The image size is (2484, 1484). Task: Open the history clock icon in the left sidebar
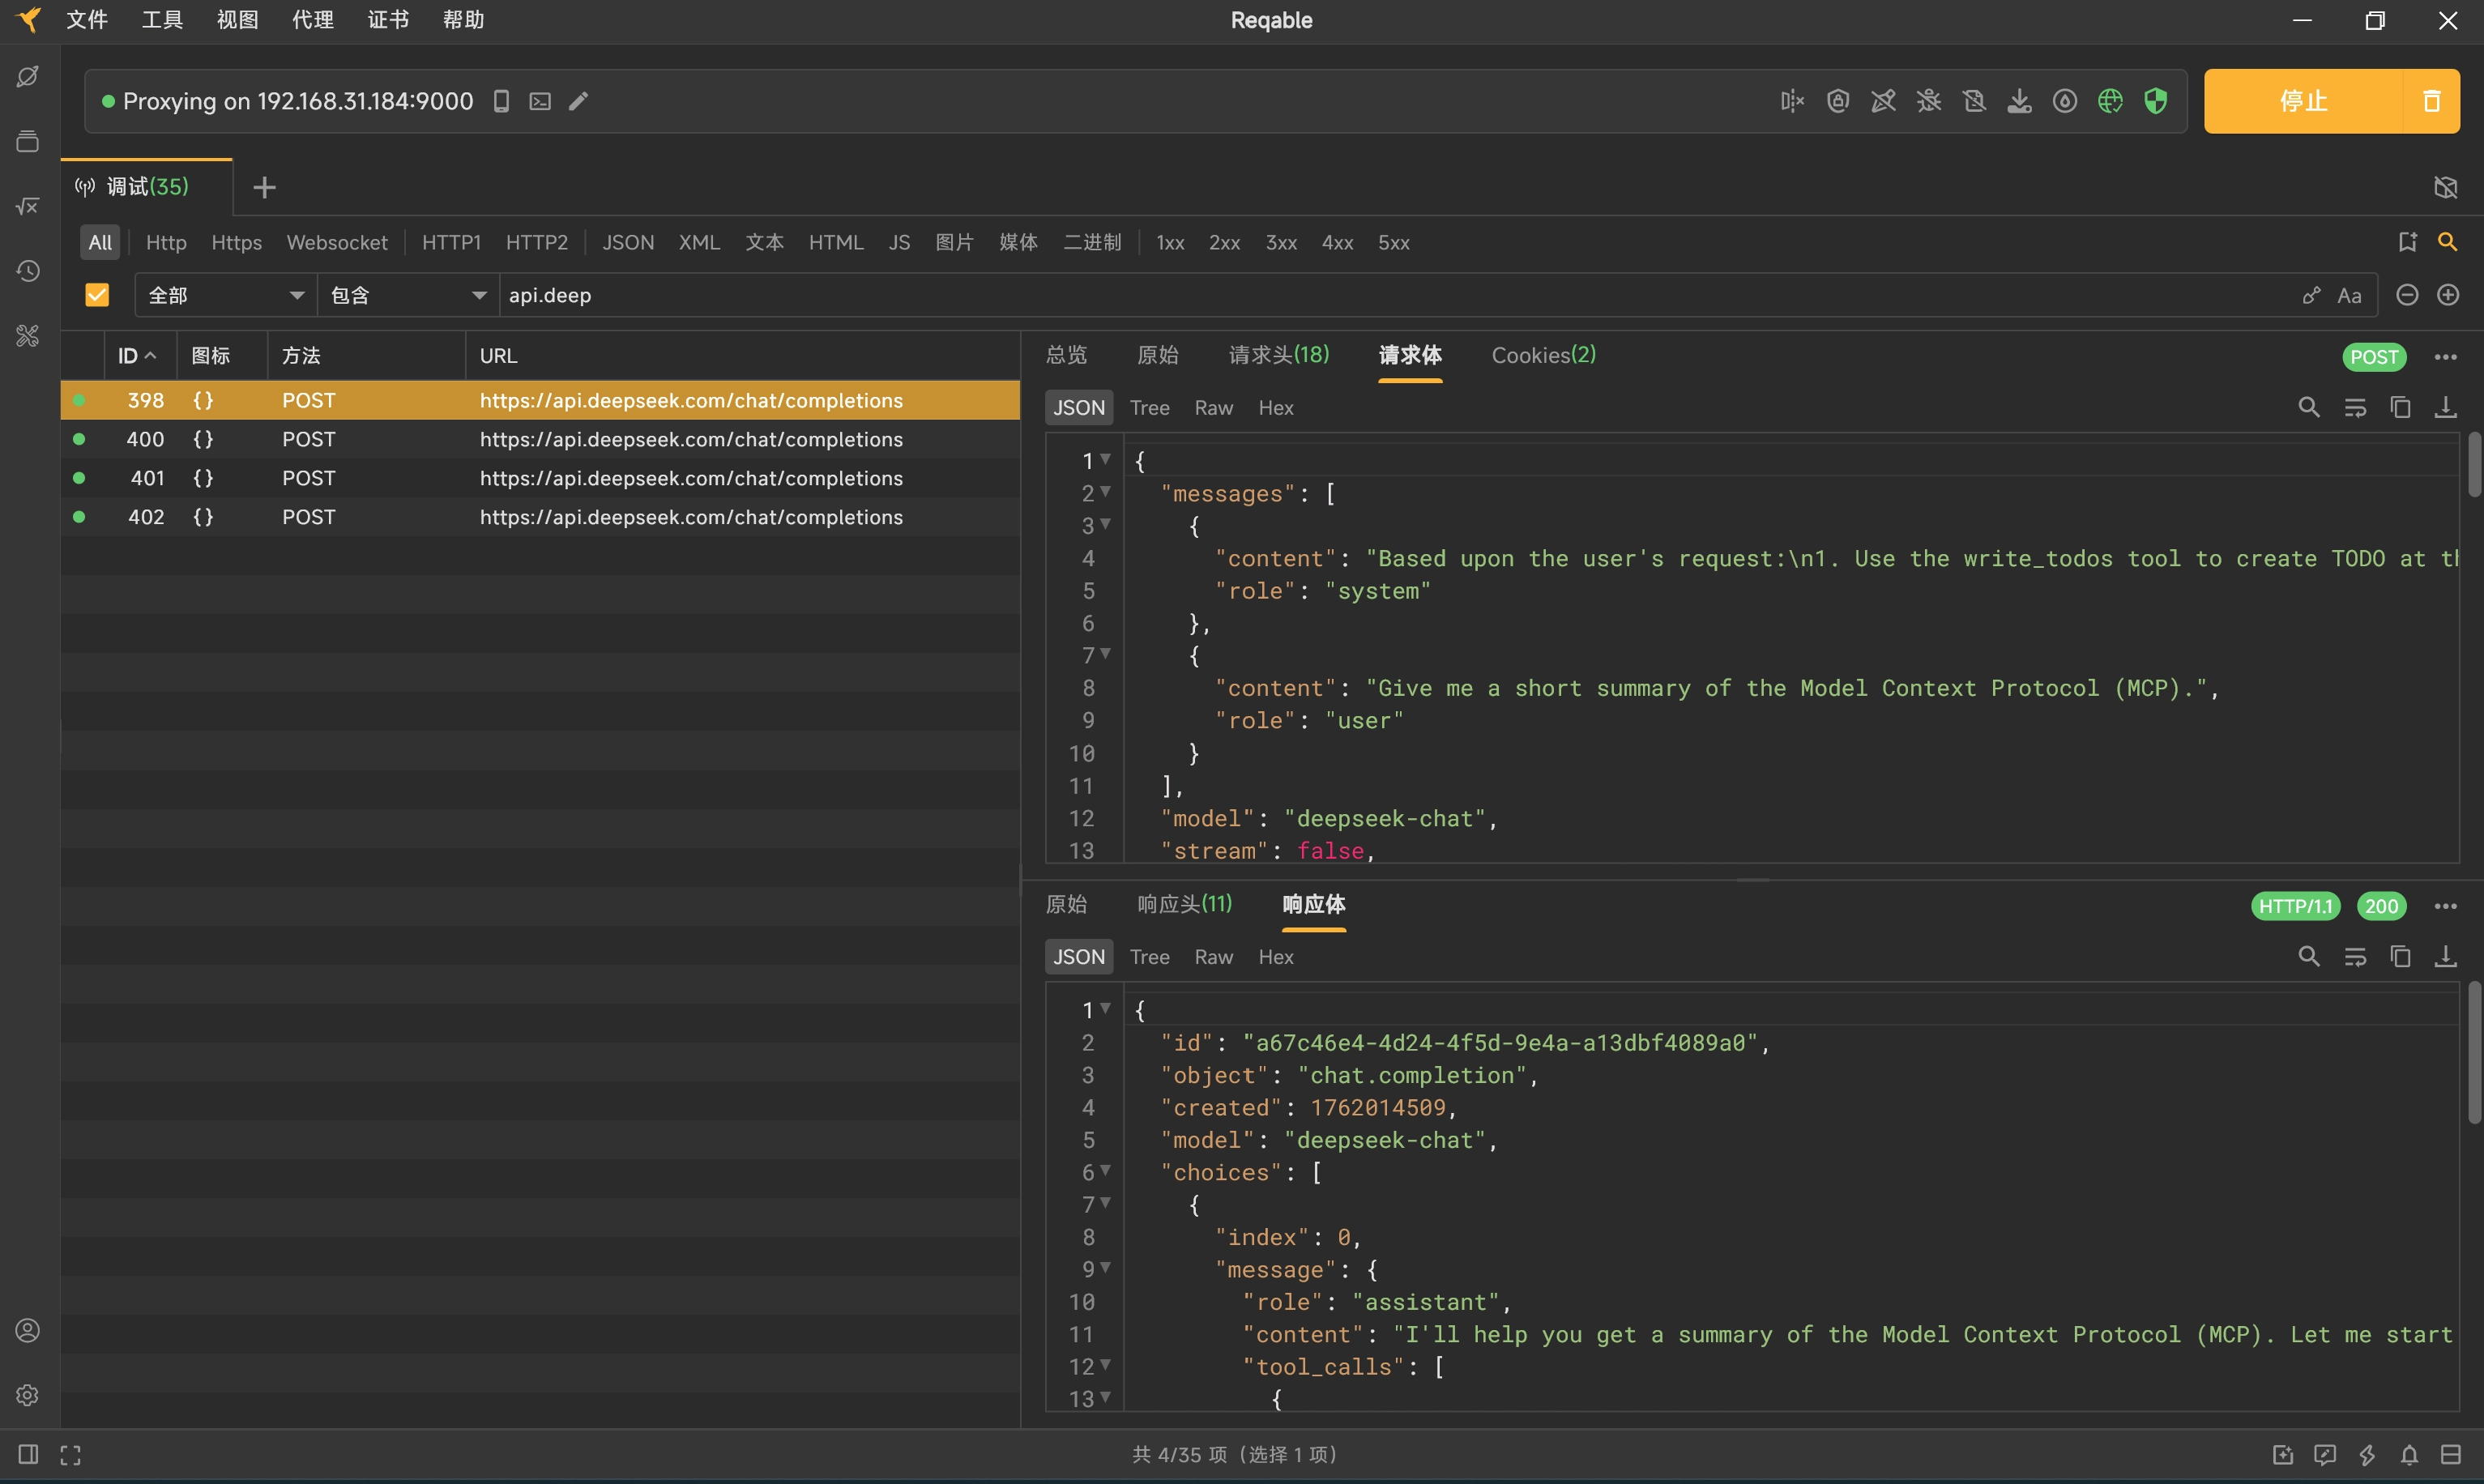coord(28,271)
